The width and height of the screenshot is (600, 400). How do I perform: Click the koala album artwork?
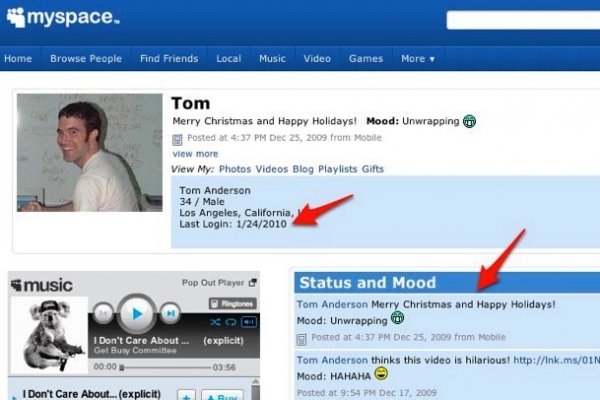coord(50,336)
